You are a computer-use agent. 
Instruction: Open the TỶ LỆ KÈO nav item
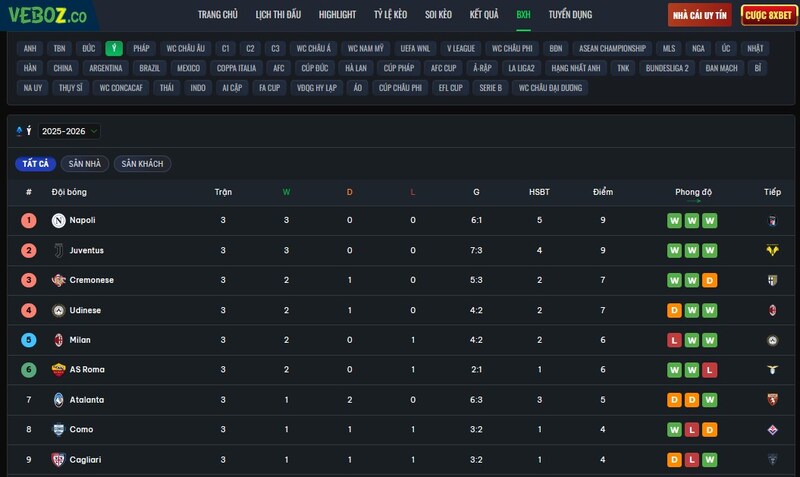pos(390,15)
